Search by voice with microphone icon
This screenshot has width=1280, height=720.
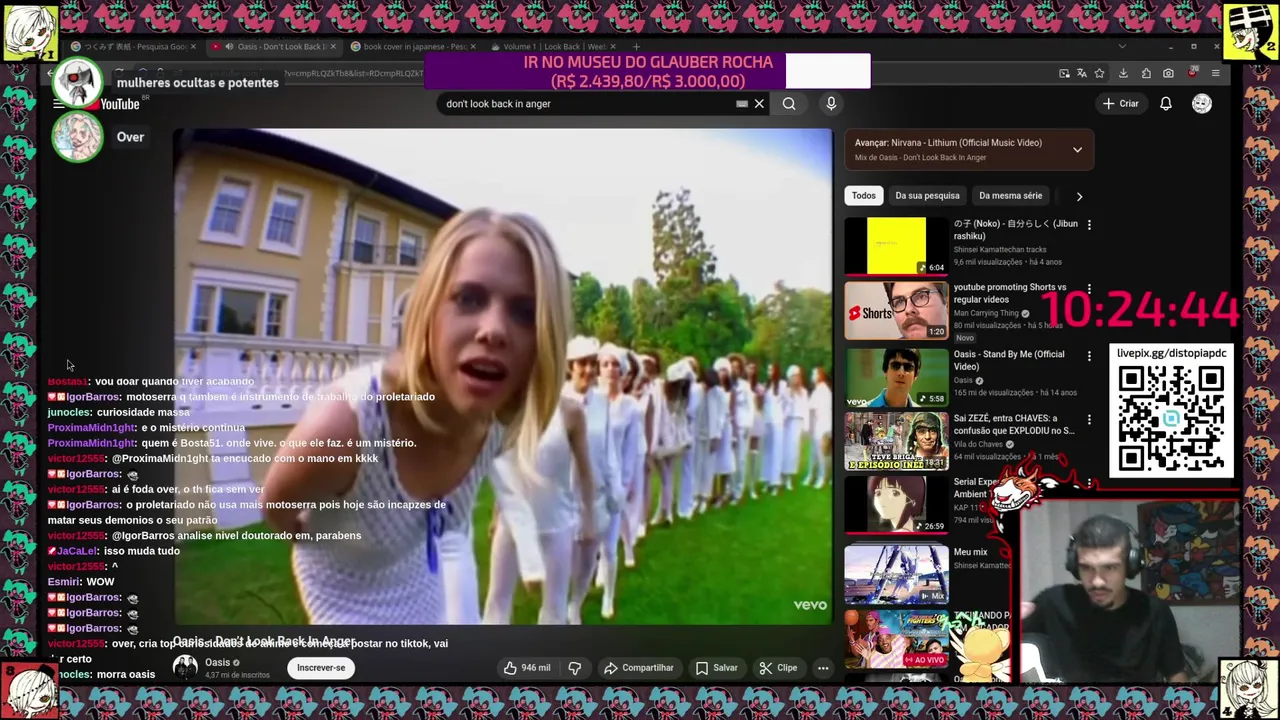coord(831,104)
